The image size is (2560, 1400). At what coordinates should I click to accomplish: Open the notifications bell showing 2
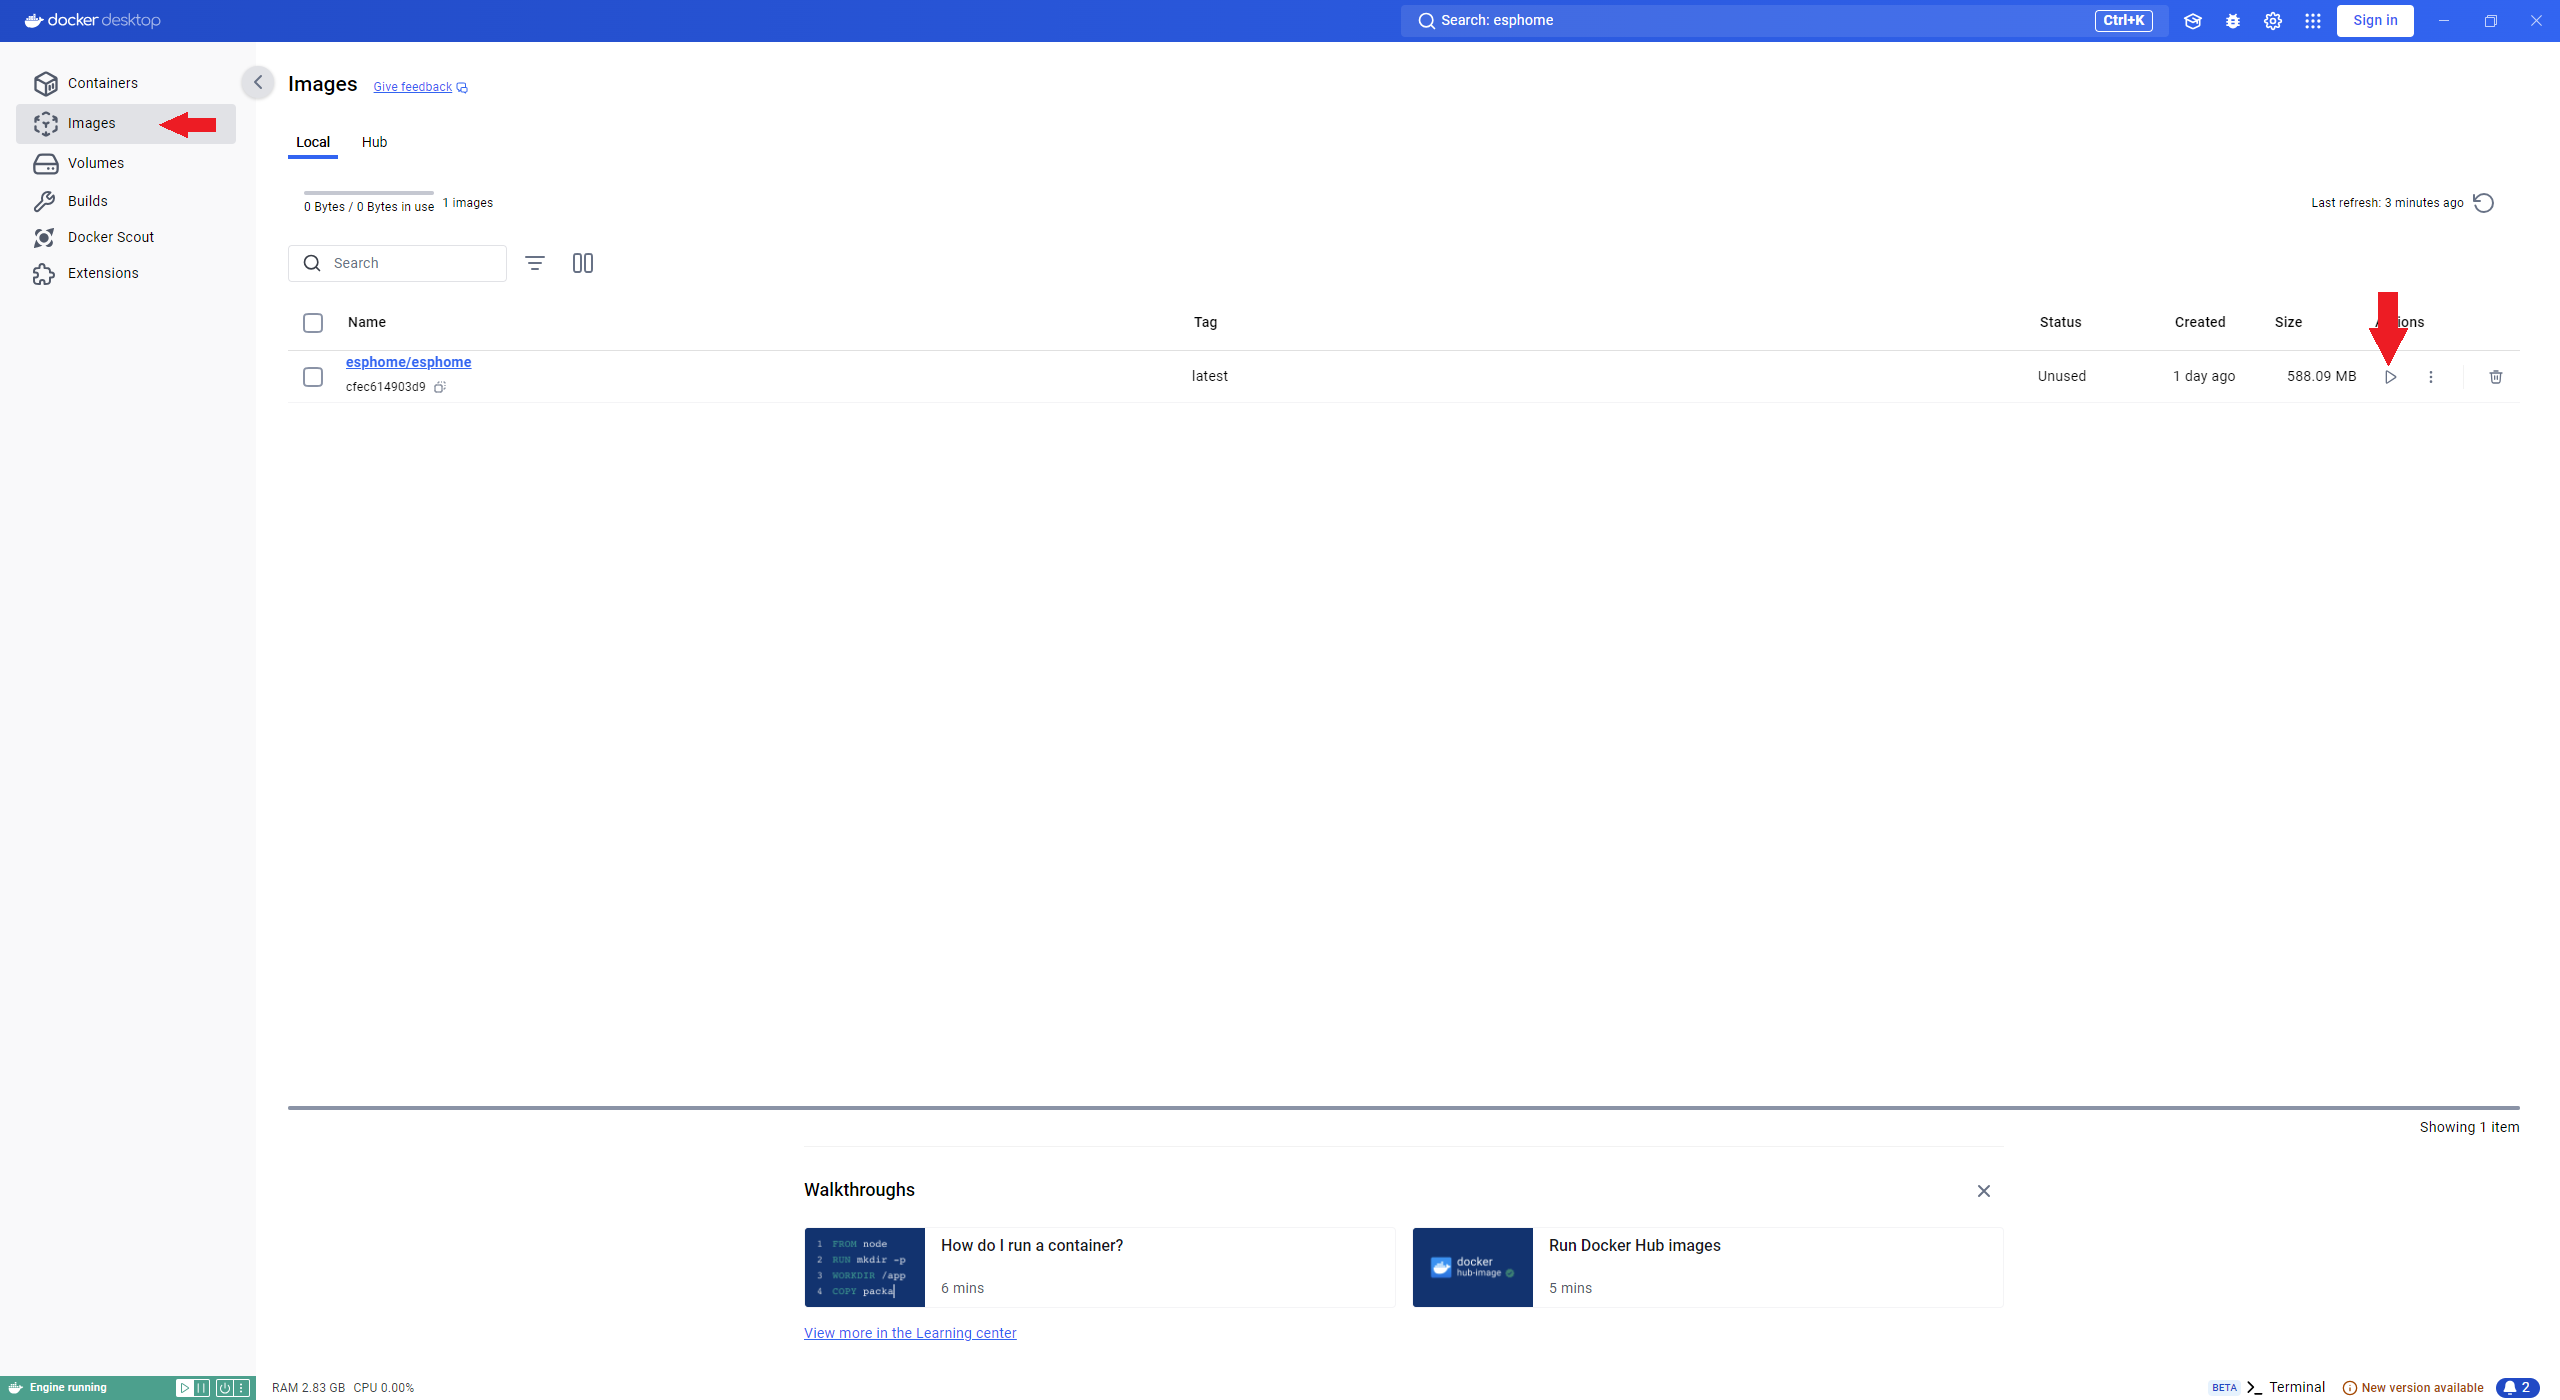2517,1388
